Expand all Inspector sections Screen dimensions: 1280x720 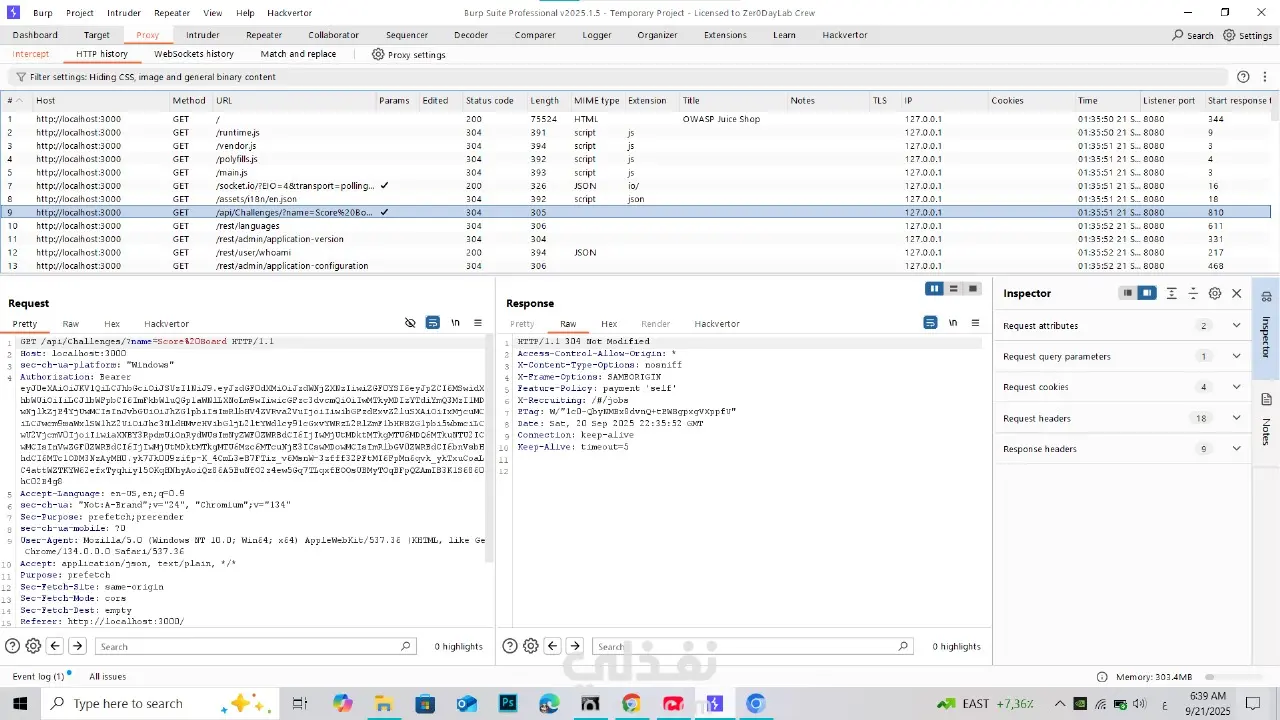[1171, 293]
